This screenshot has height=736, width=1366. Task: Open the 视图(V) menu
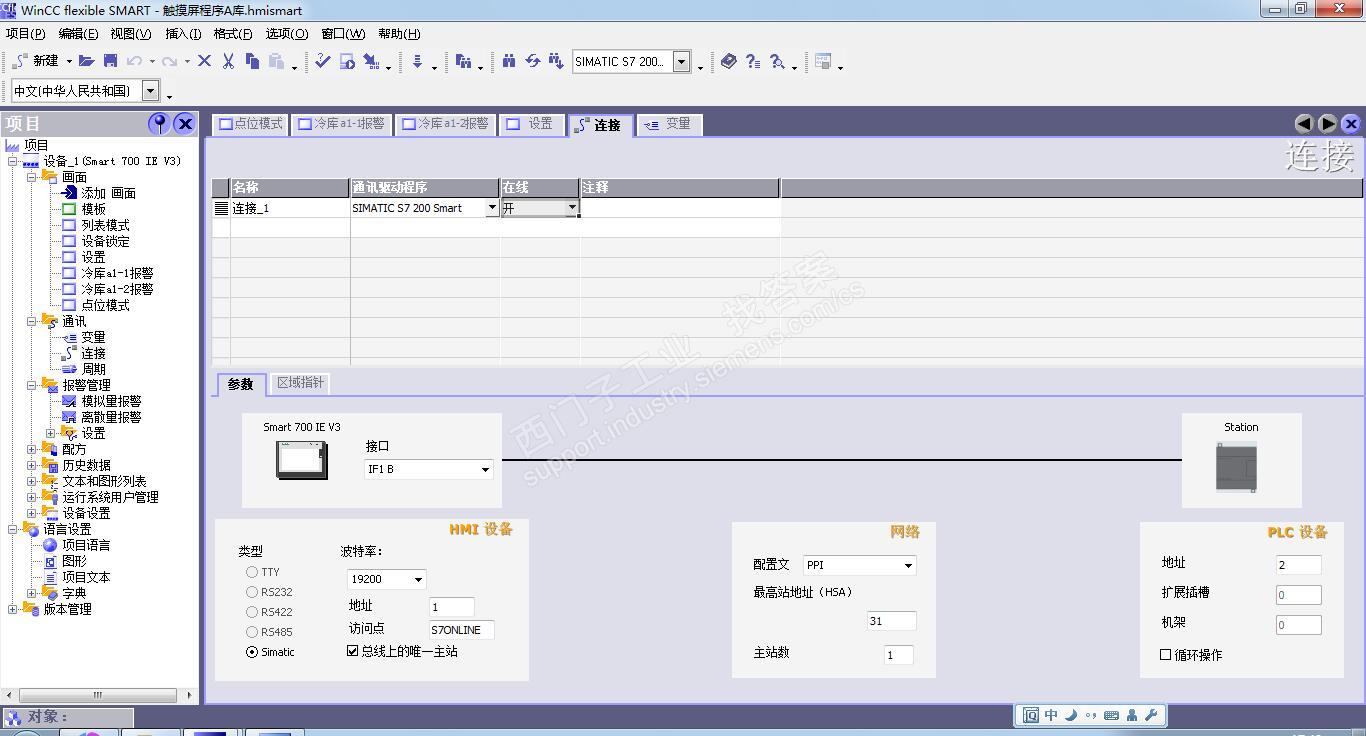pyautogui.click(x=131, y=34)
